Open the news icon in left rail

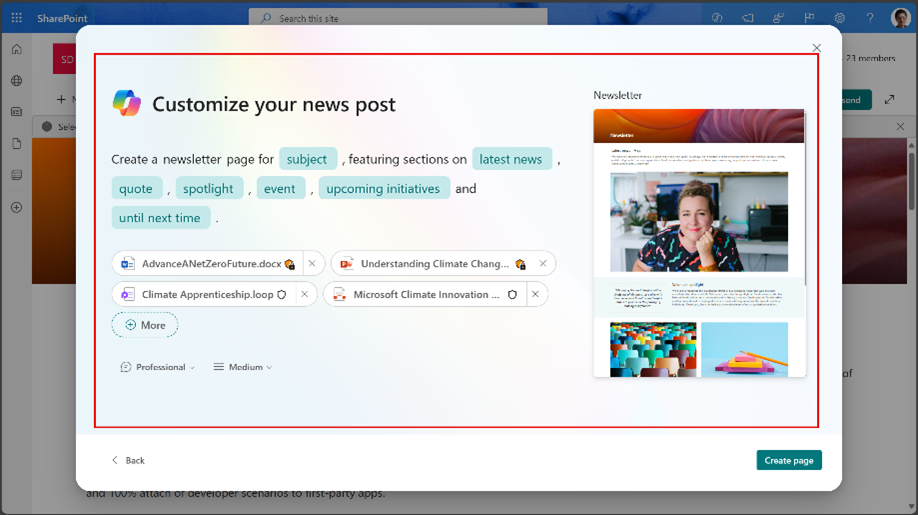16,111
